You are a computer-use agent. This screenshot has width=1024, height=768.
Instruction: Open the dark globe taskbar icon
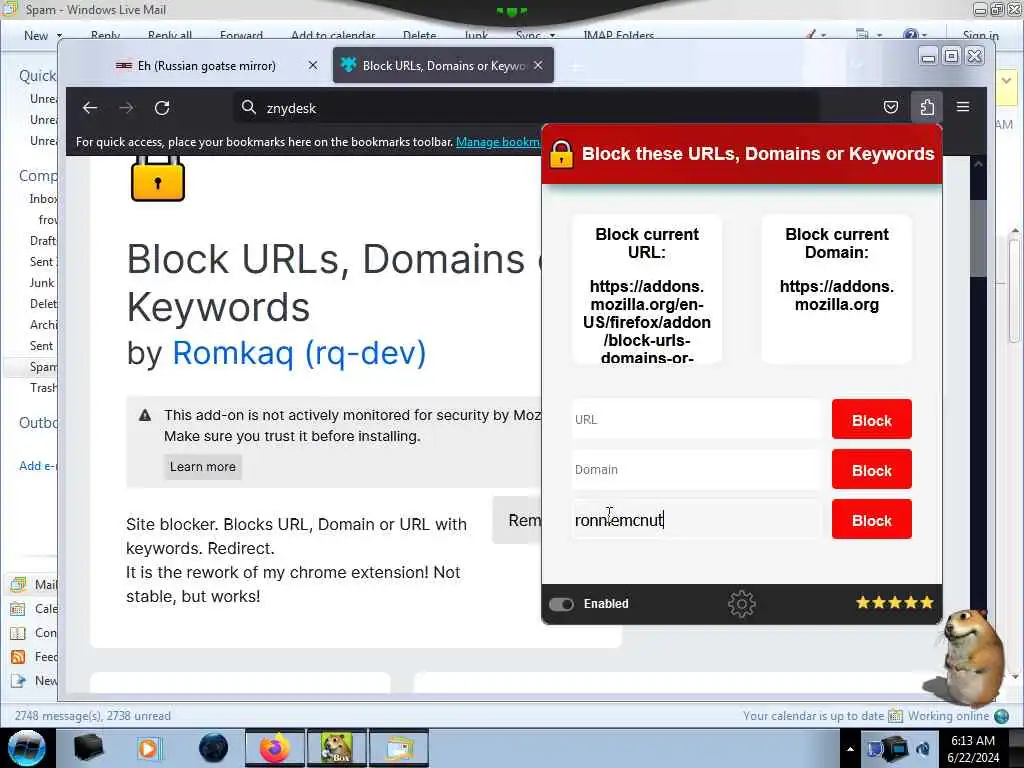[x=213, y=748]
